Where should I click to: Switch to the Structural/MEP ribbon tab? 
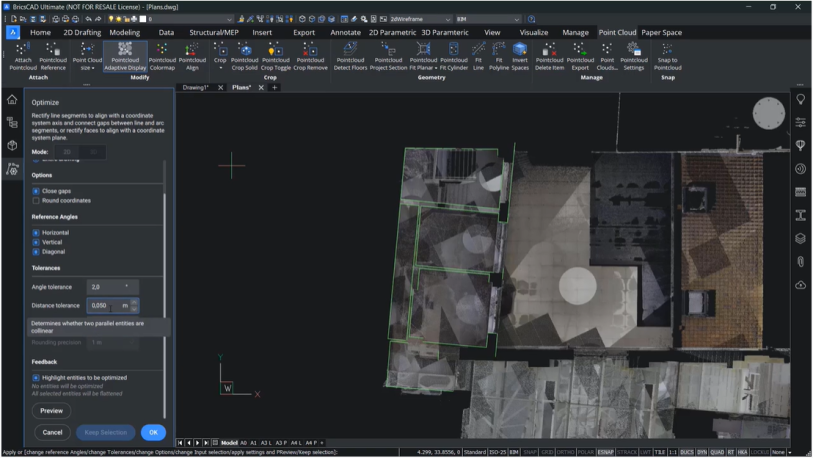pyautogui.click(x=214, y=33)
